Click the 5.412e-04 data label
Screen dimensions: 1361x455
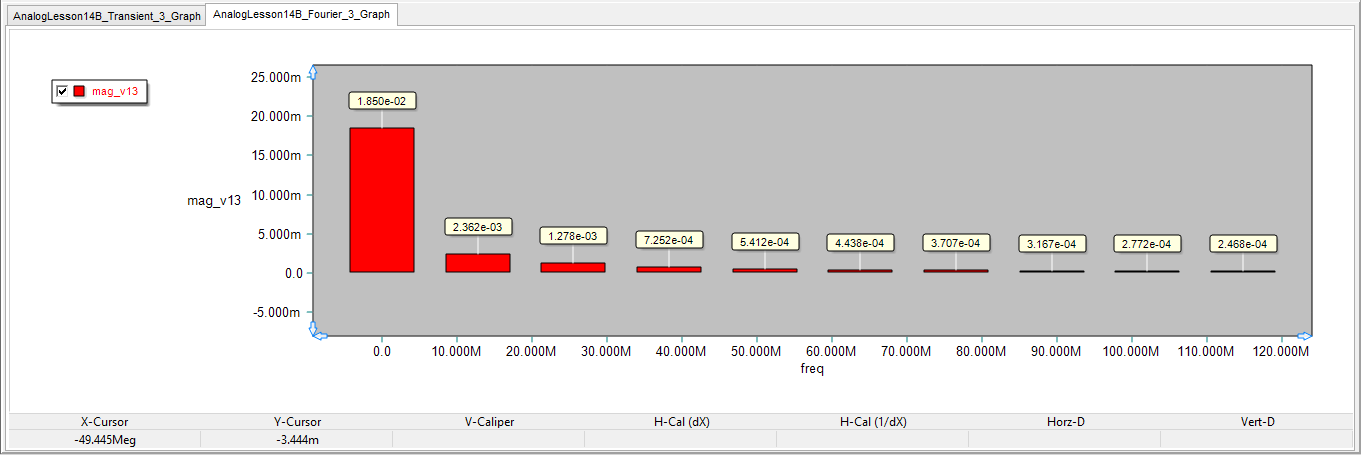(x=765, y=242)
